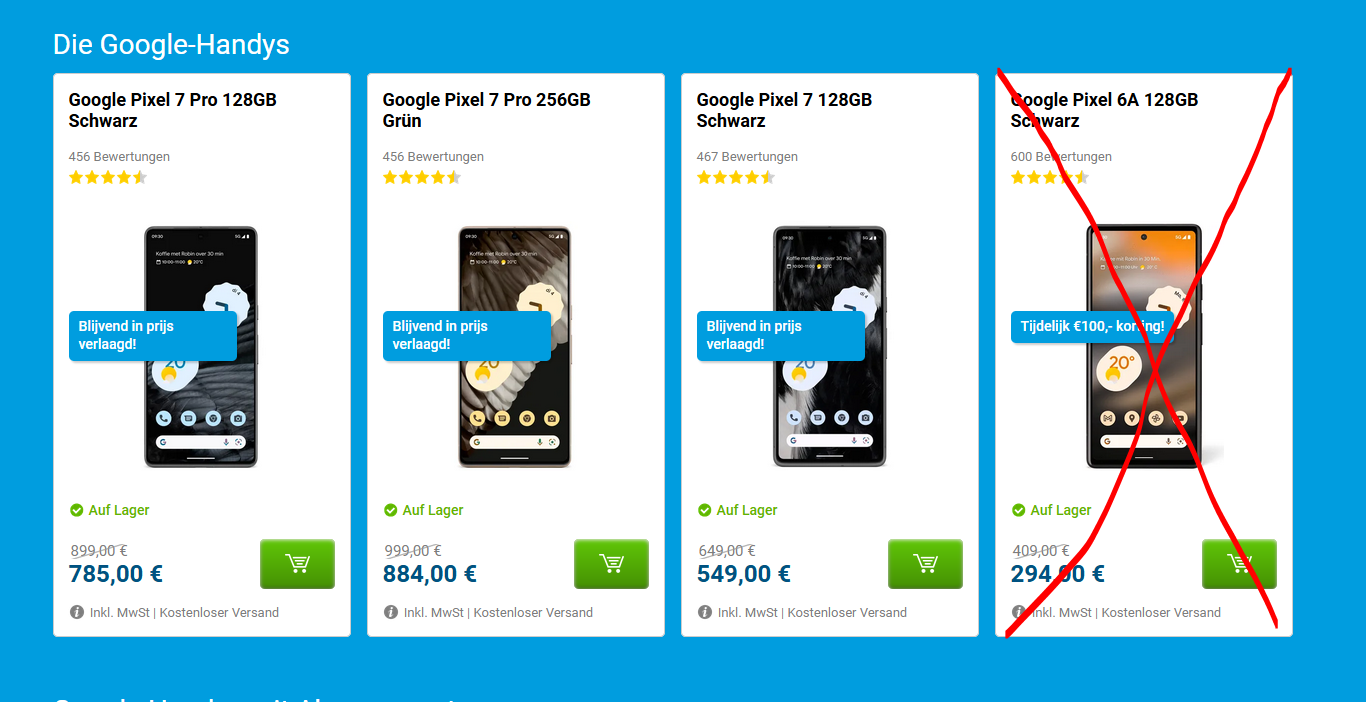Open Google Pixel 7 128GB Schwarz title

point(784,110)
